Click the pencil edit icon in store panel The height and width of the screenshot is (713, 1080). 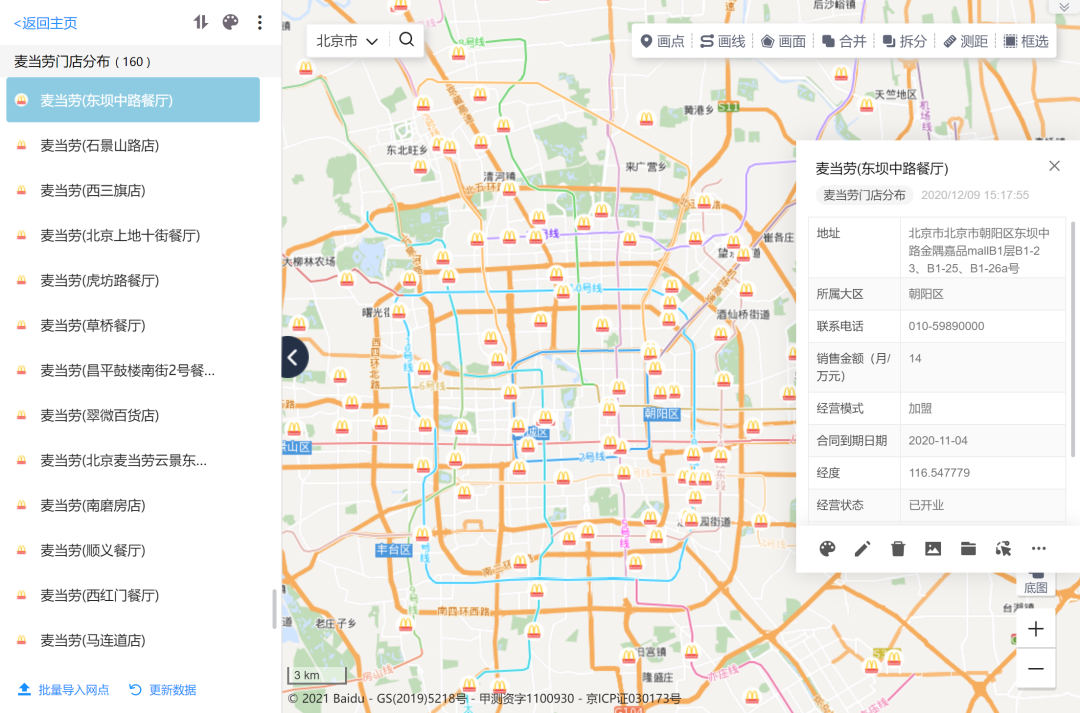click(x=862, y=548)
